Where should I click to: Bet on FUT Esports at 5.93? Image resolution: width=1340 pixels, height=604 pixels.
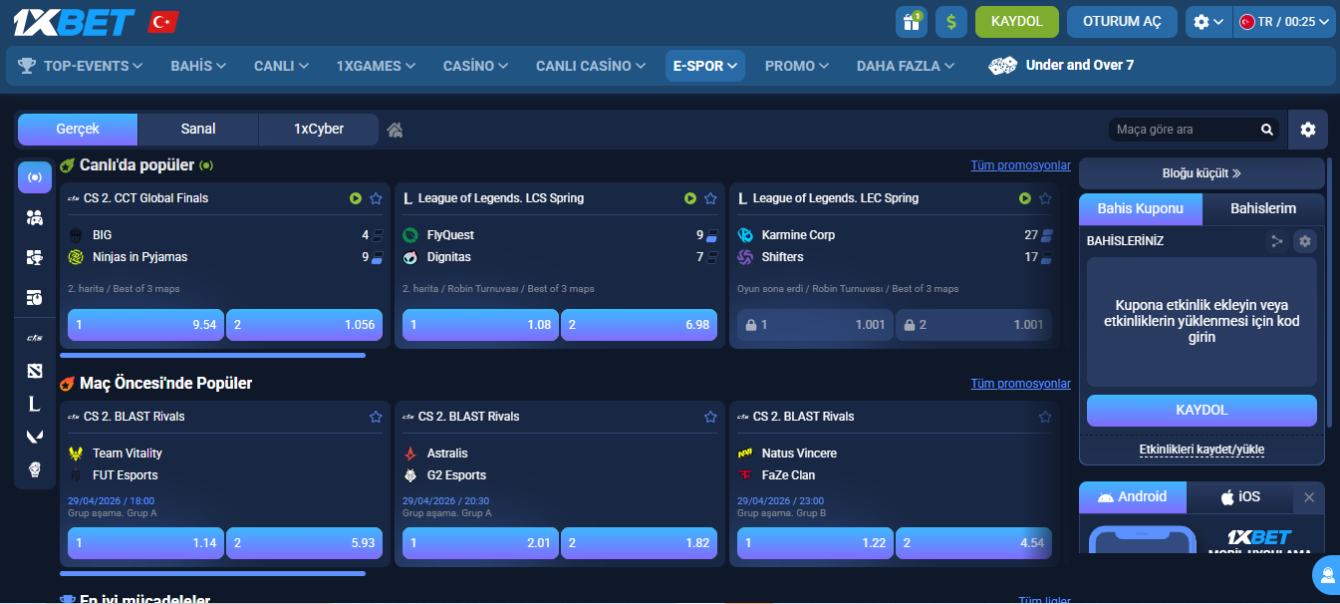coord(304,543)
